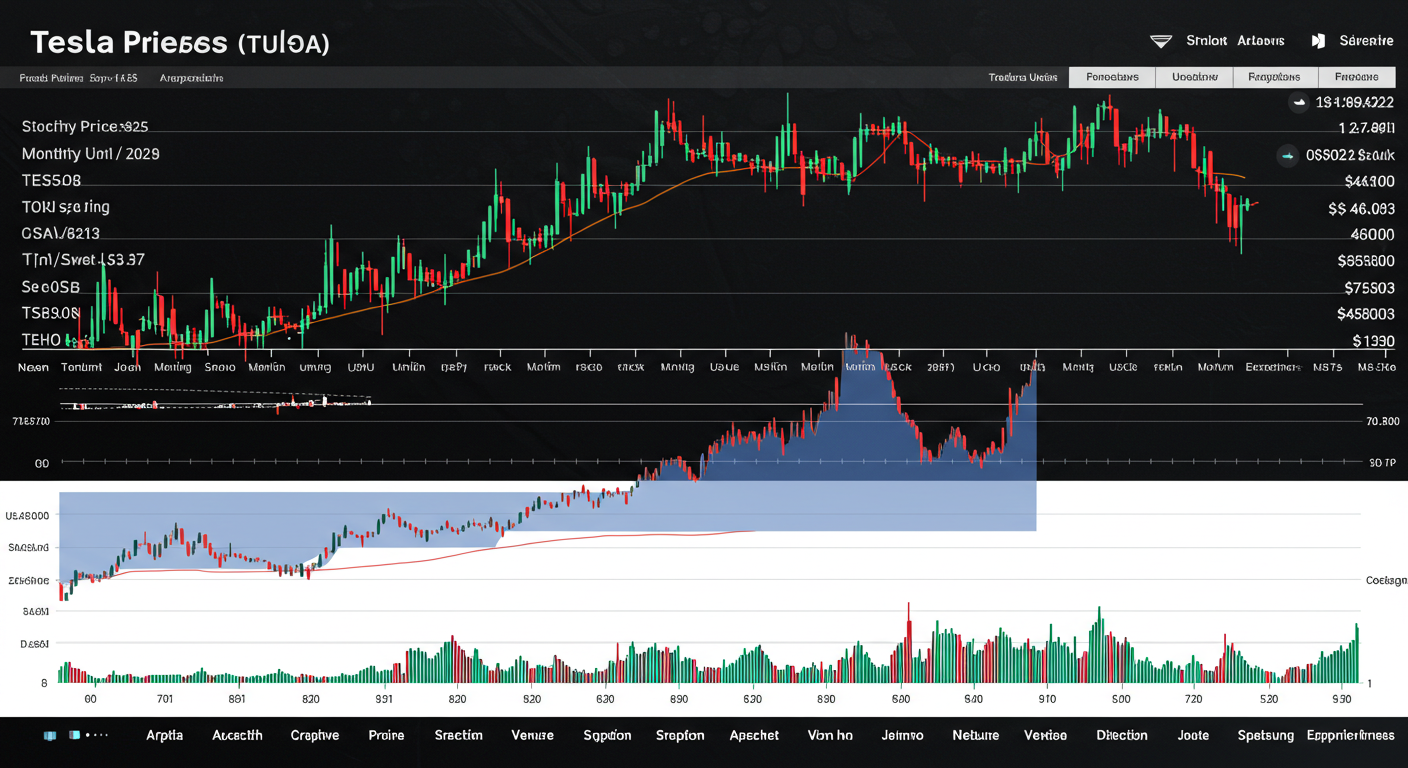Click the round teal icon beside 0S$022 Szauk
The image size is (1408, 768).
coord(1288,154)
